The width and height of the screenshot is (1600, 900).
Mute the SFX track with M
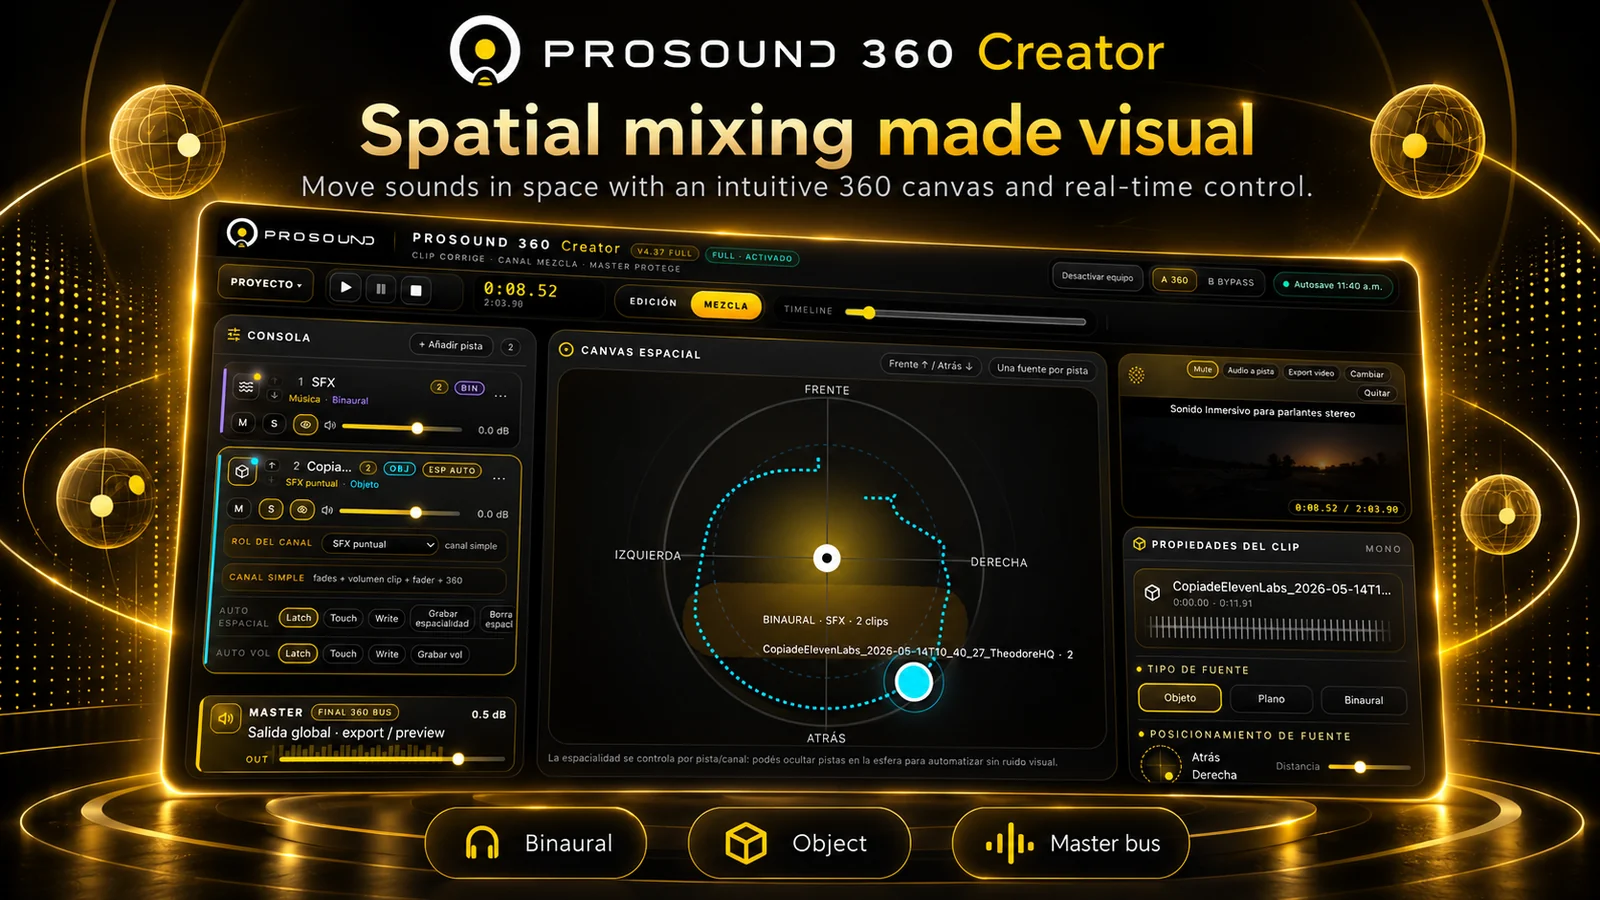[x=243, y=423]
